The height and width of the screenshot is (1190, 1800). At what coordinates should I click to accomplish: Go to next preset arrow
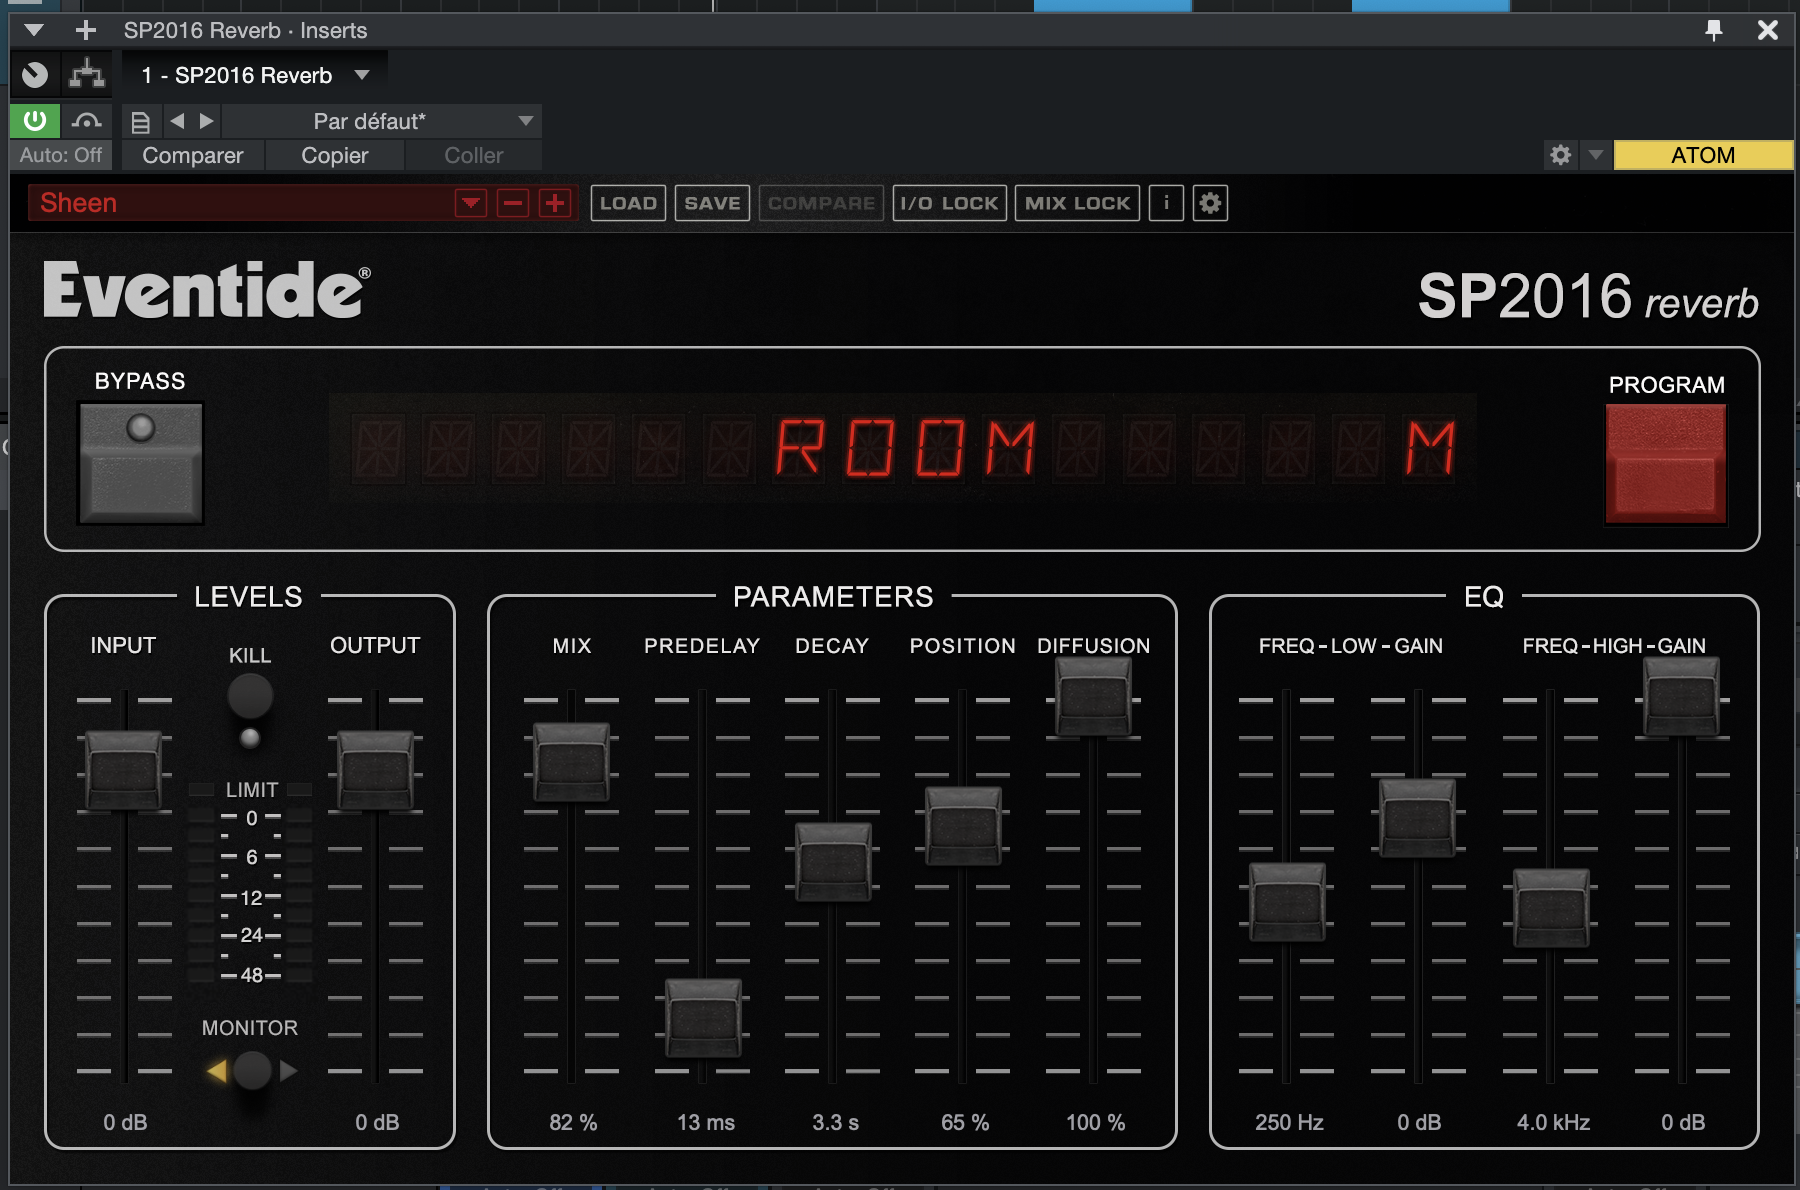(207, 121)
